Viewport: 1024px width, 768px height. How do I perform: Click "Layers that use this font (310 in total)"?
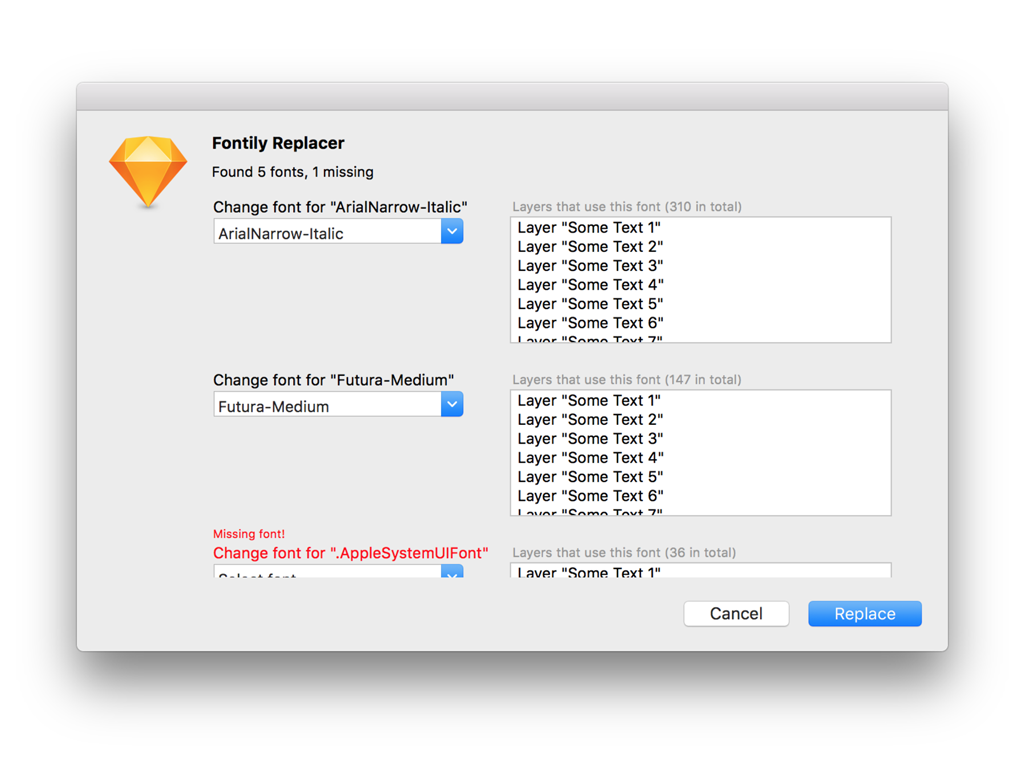[627, 207]
